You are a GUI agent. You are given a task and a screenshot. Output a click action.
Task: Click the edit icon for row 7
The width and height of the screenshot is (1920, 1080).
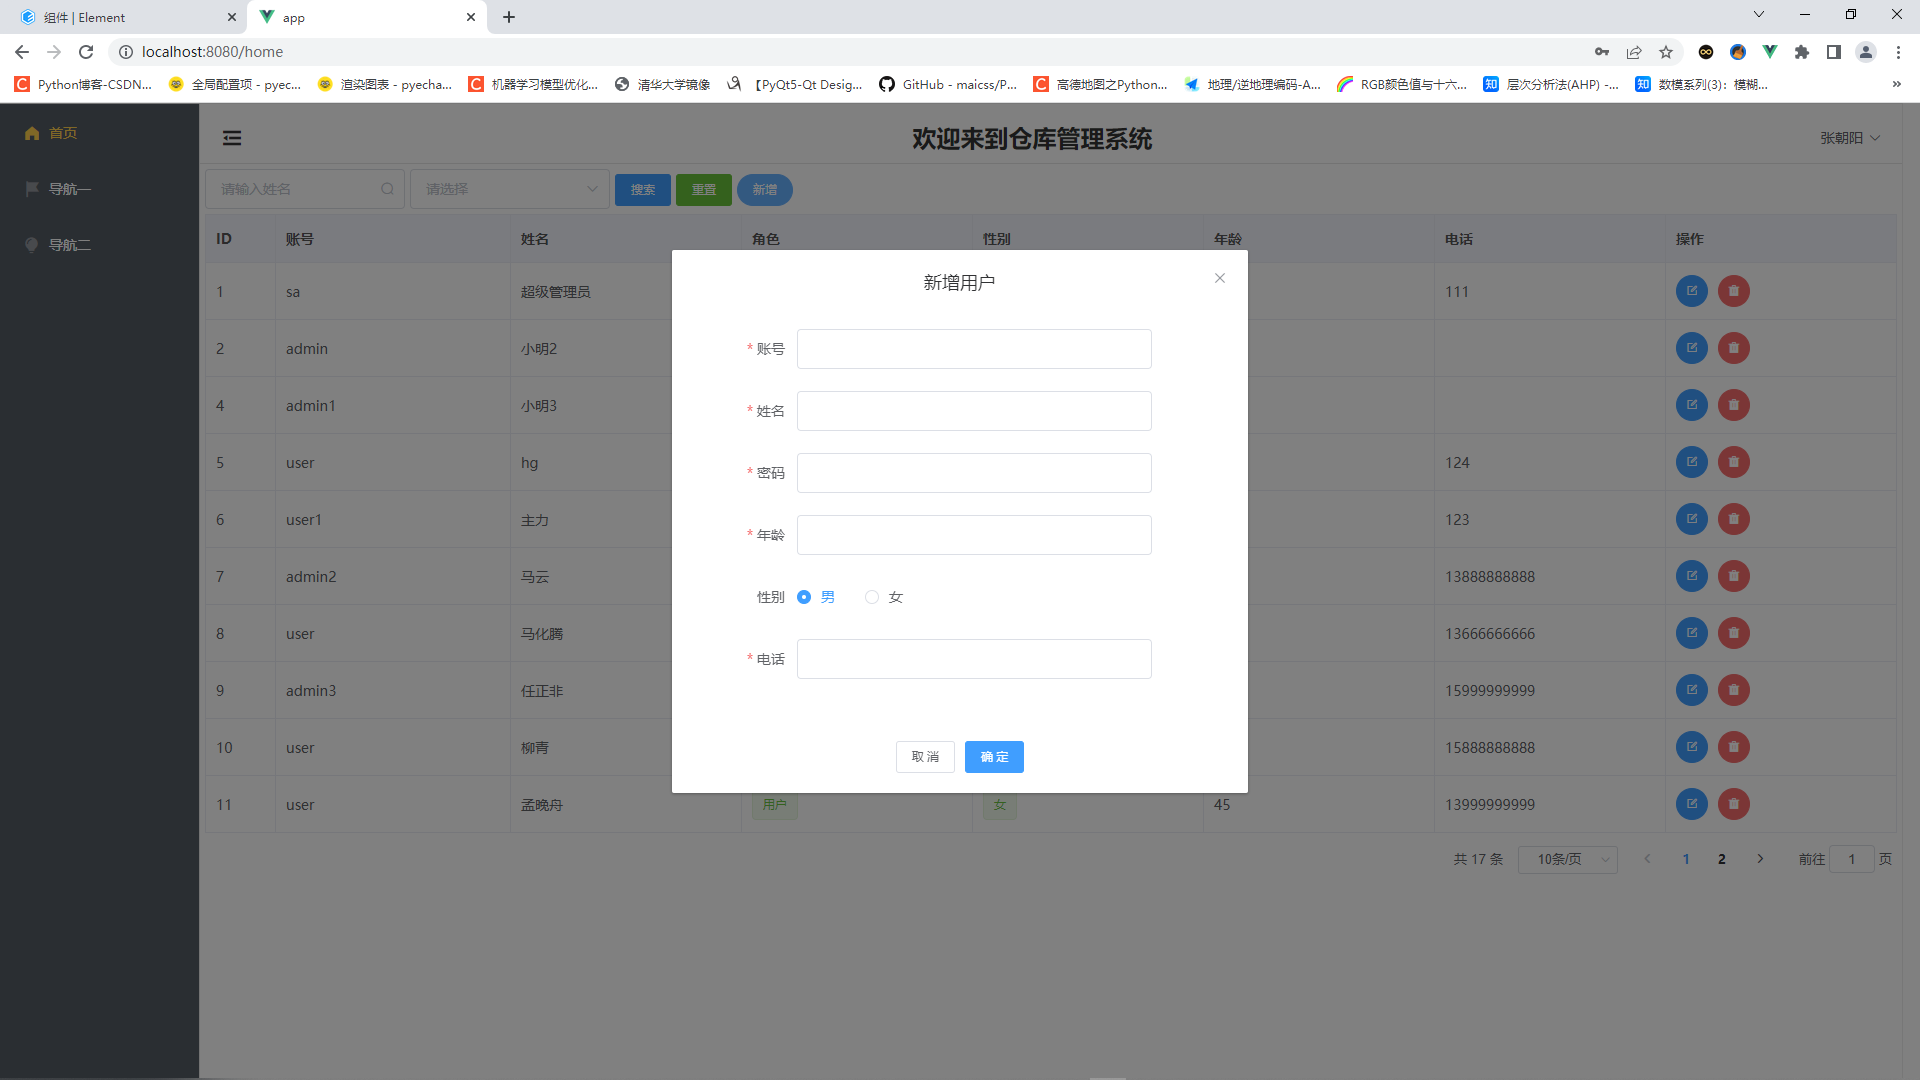click(1692, 576)
